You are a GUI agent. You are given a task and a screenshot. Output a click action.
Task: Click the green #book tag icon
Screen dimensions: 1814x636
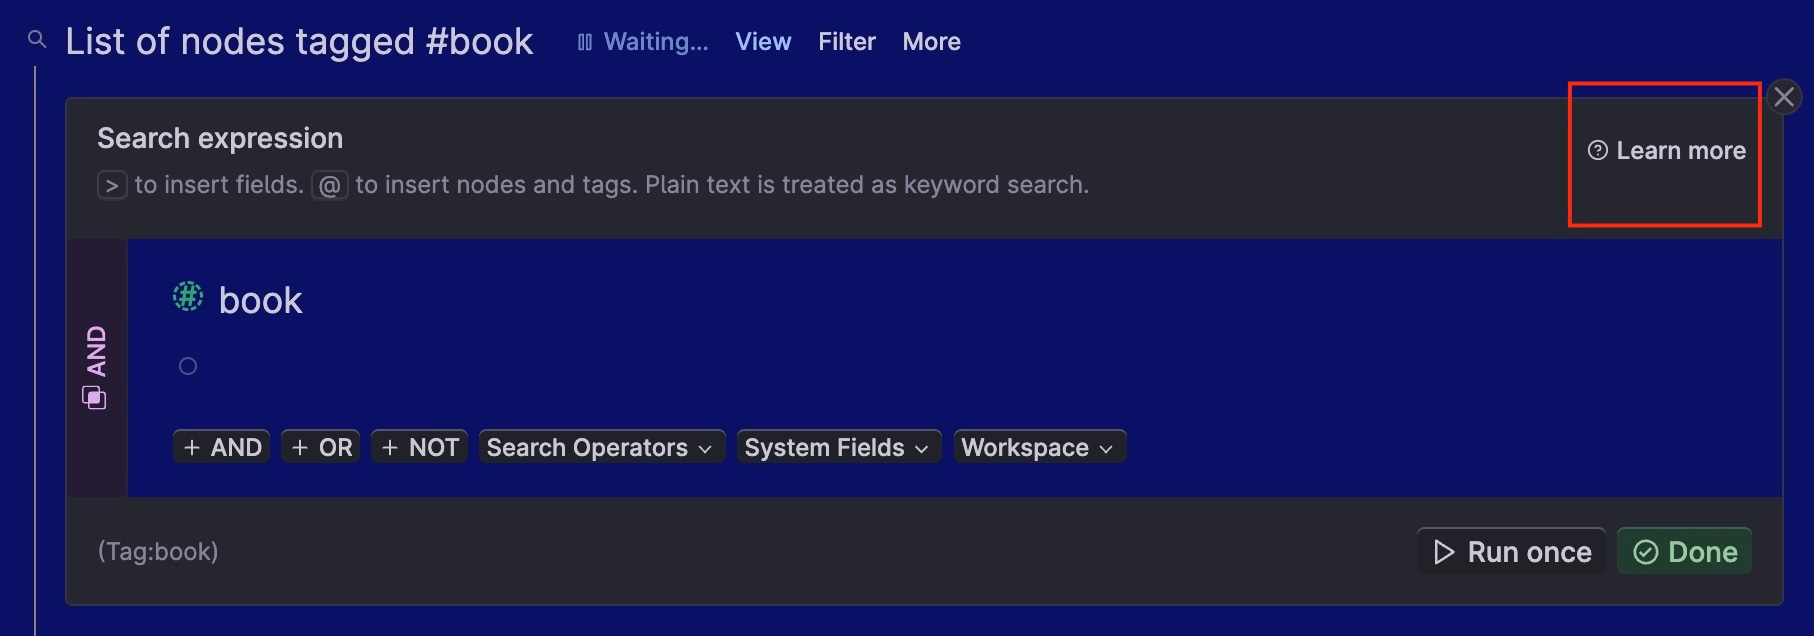click(188, 296)
